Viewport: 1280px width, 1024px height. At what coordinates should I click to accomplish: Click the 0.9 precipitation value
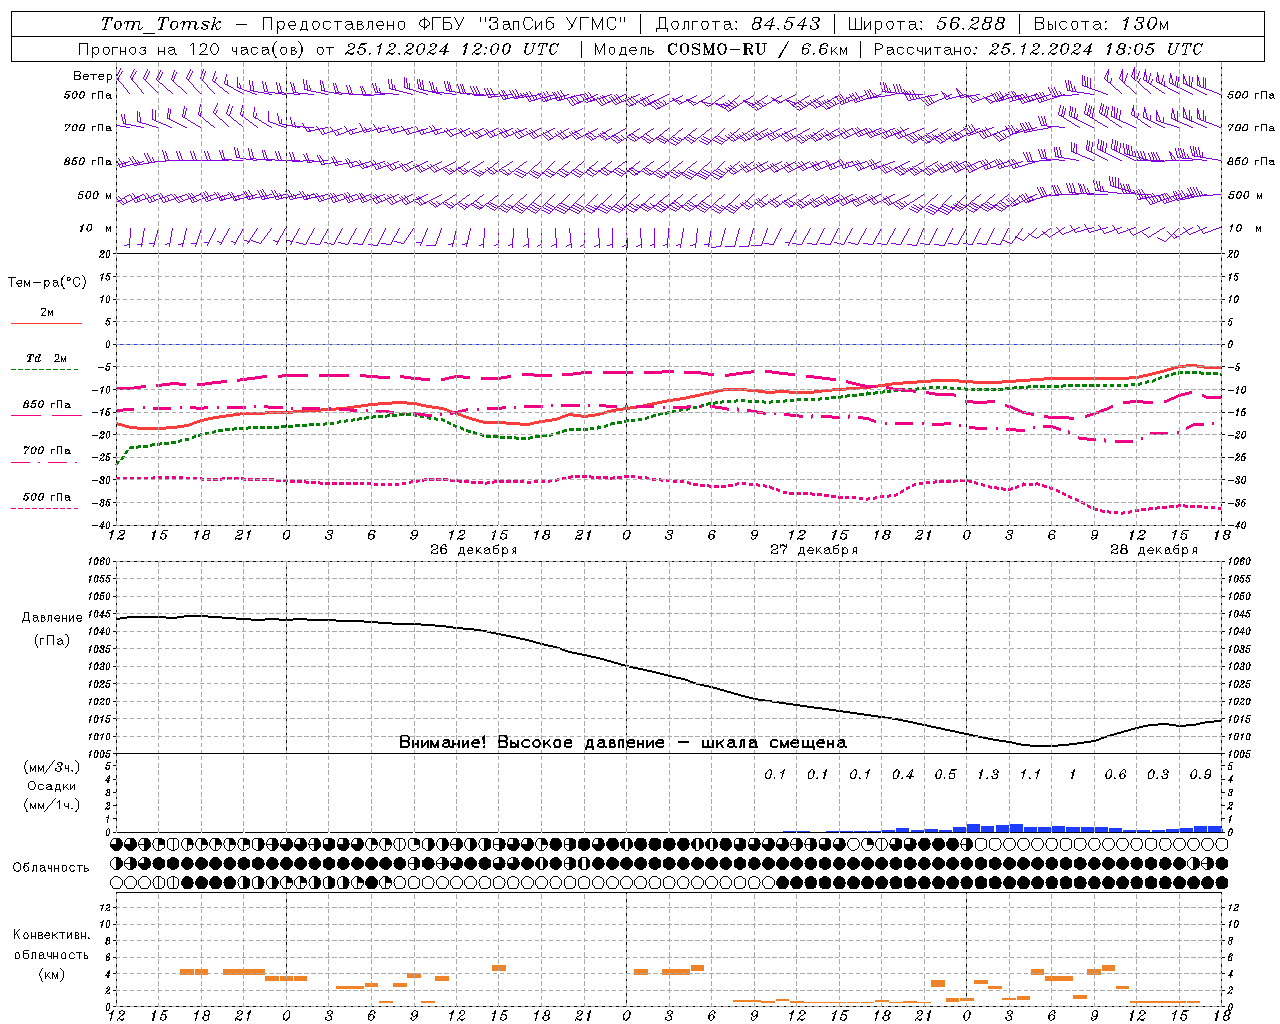click(x=1201, y=775)
